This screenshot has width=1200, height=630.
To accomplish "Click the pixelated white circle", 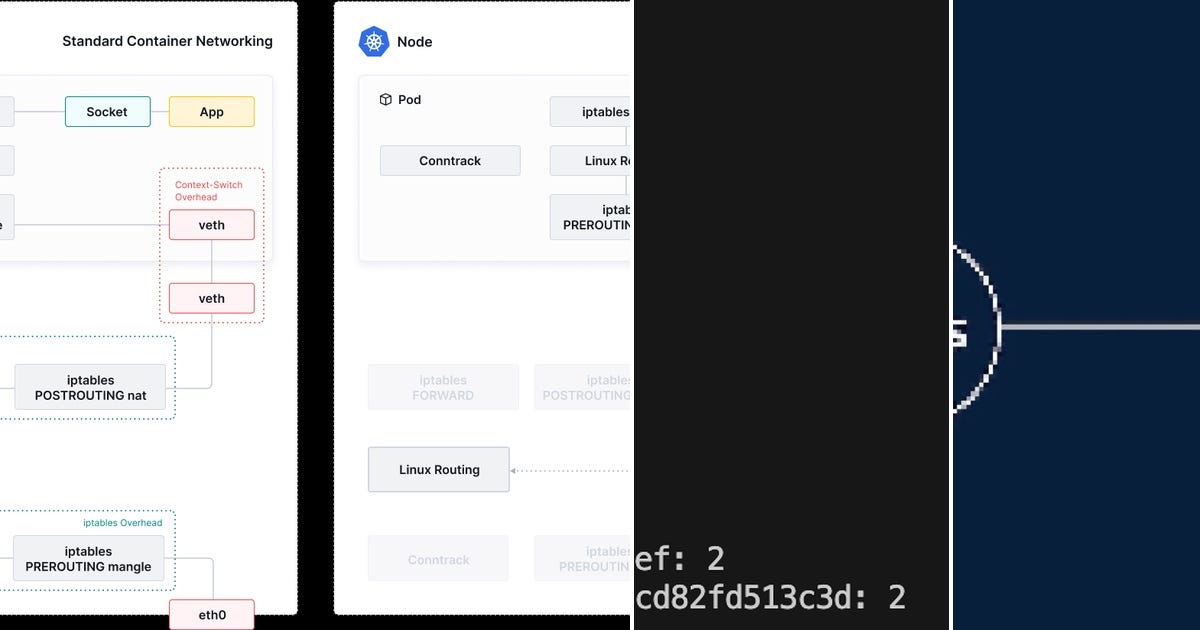I will [974, 327].
